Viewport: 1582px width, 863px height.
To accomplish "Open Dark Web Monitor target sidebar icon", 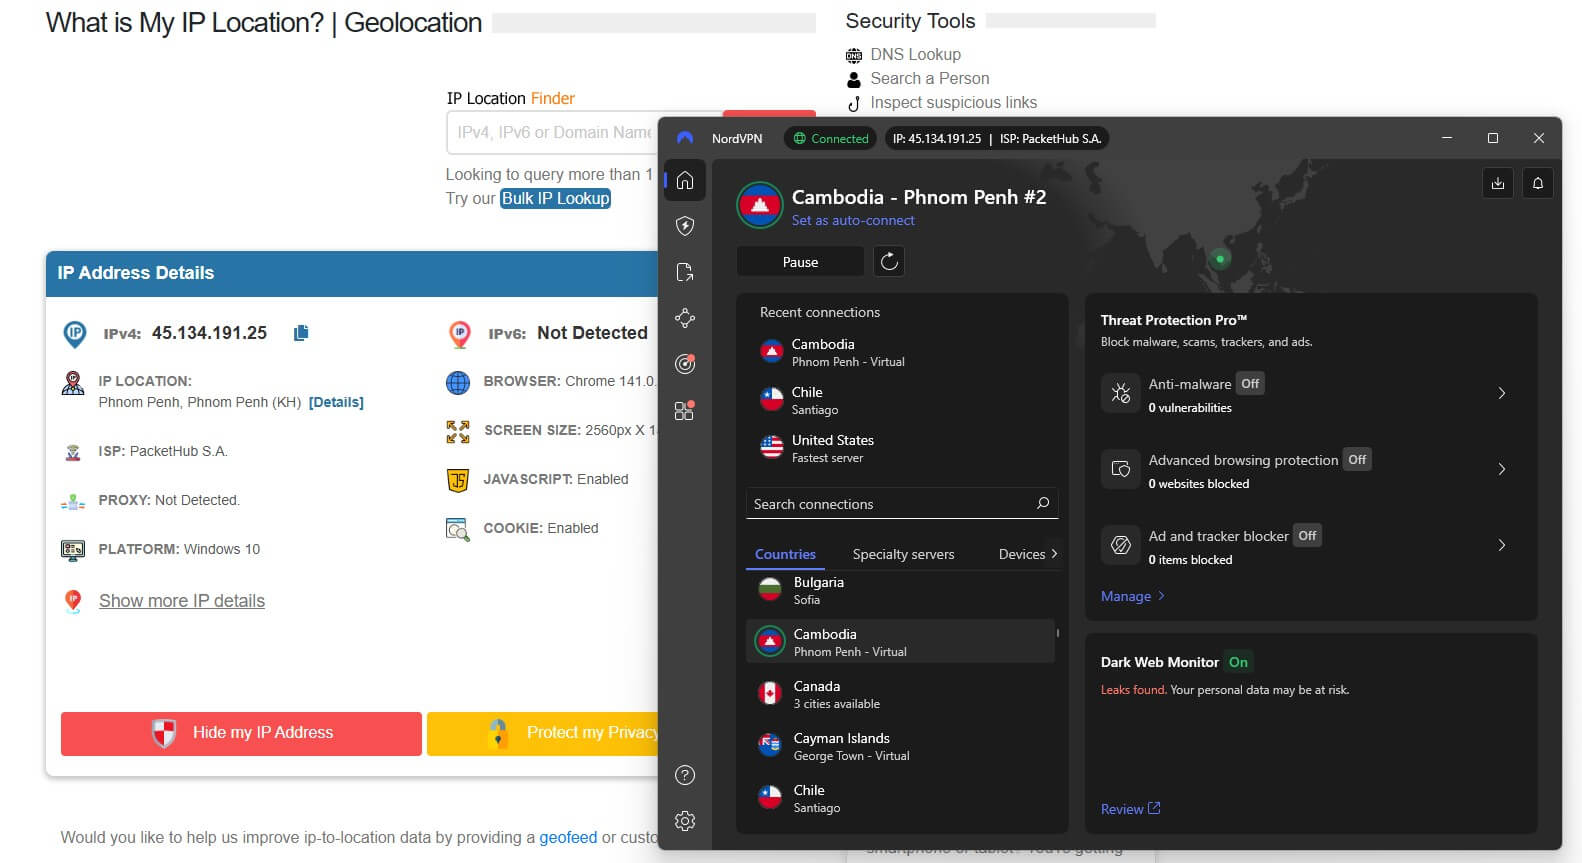I will pos(685,364).
